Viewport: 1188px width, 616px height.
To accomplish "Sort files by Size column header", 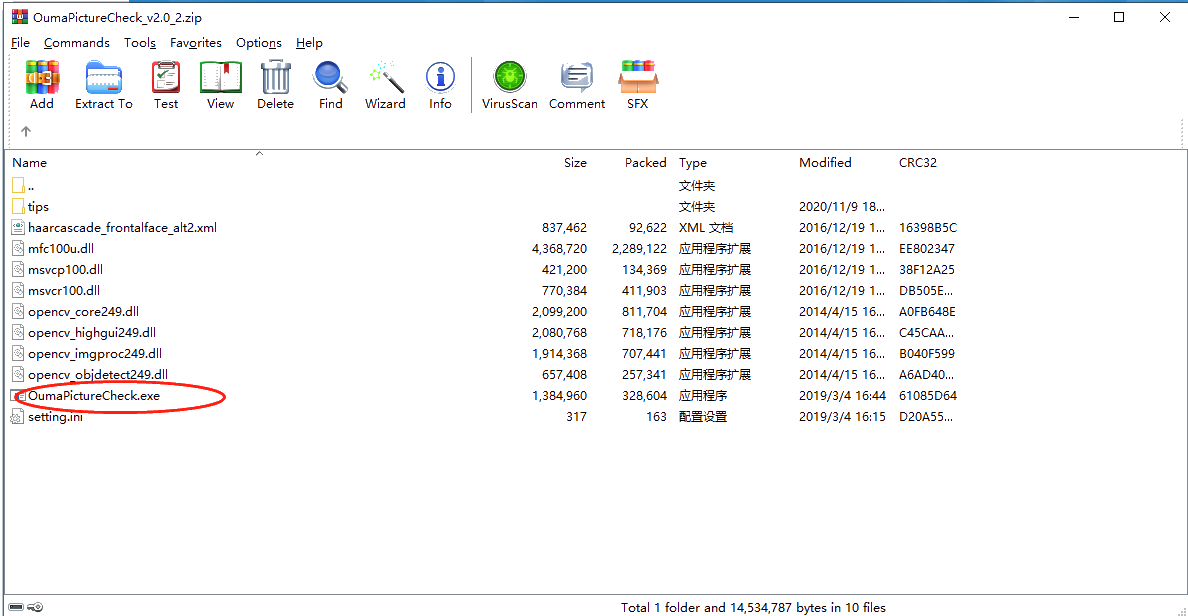I will (x=575, y=162).
